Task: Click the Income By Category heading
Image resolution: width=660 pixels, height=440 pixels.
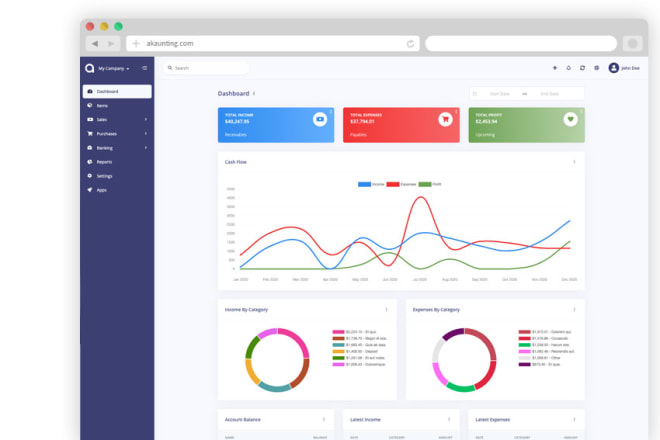Action: tap(246, 309)
